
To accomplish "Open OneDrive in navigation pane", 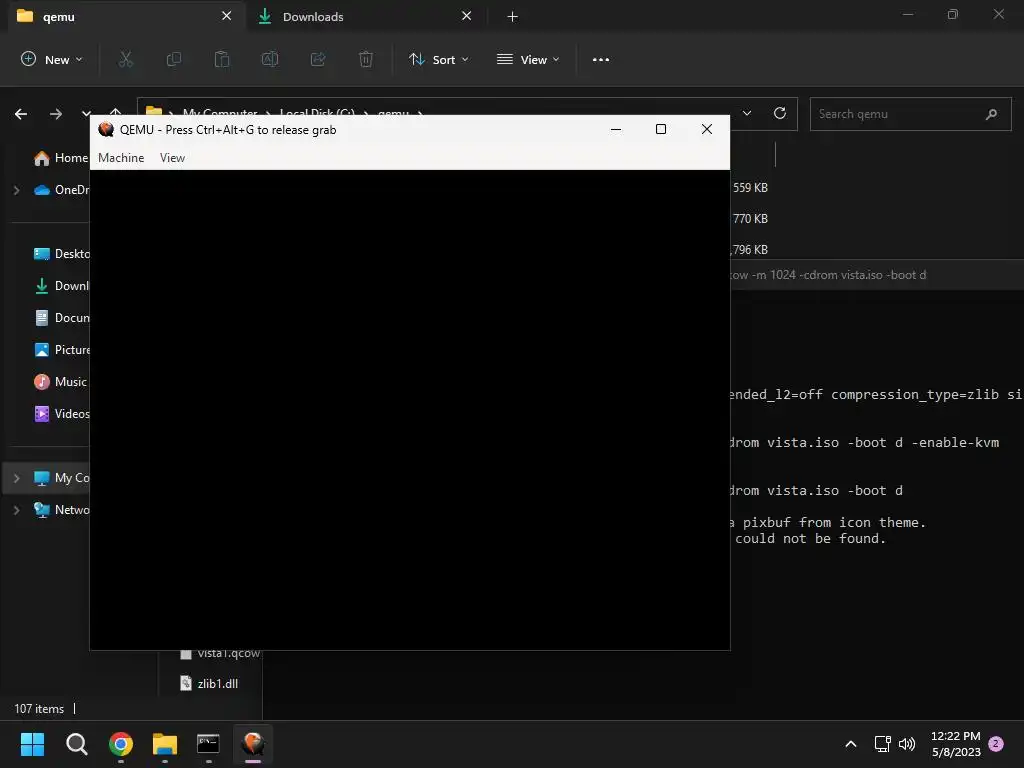I will [61, 189].
